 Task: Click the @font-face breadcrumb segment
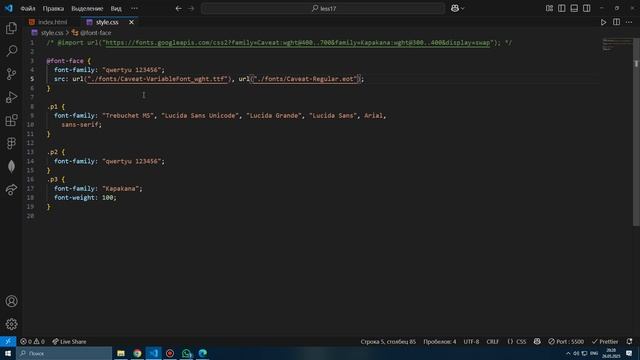91,33
